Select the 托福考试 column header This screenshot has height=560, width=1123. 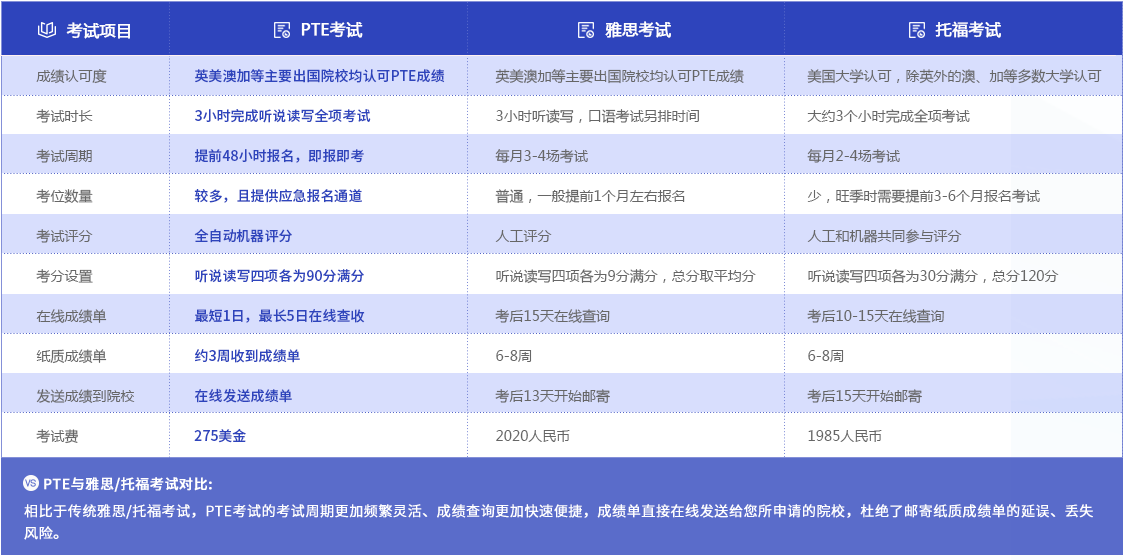964,30
